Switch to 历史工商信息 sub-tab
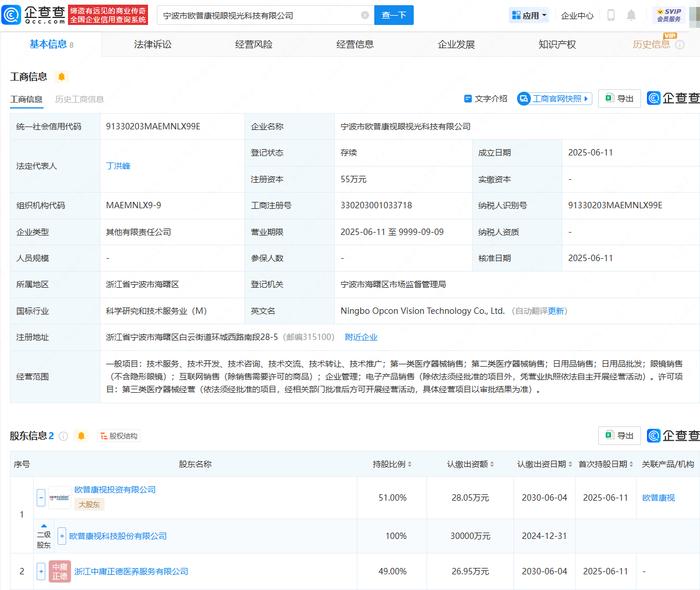This screenshot has width=700, height=590. 79,99
